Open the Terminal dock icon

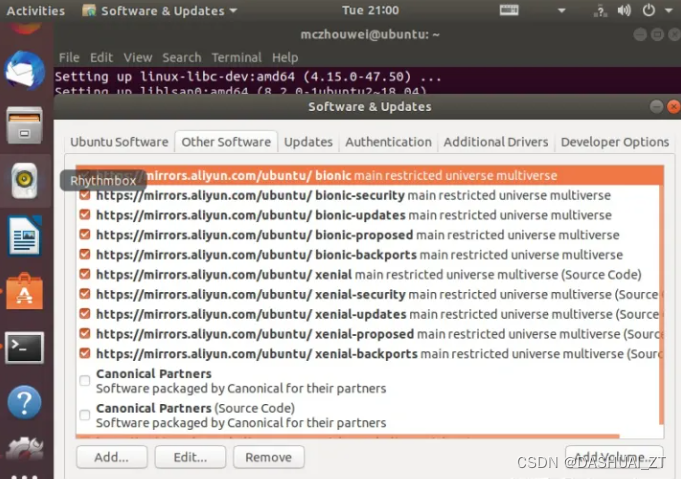pos(24,347)
